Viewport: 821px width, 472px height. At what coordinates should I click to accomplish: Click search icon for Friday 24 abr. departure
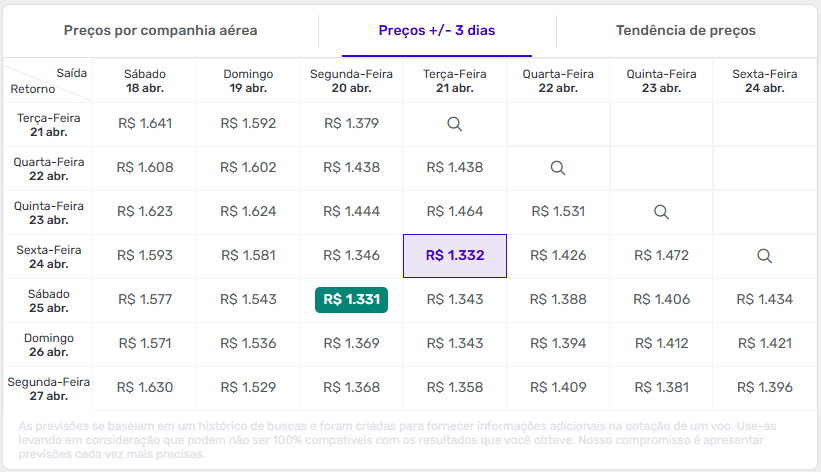(x=764, y=256)
